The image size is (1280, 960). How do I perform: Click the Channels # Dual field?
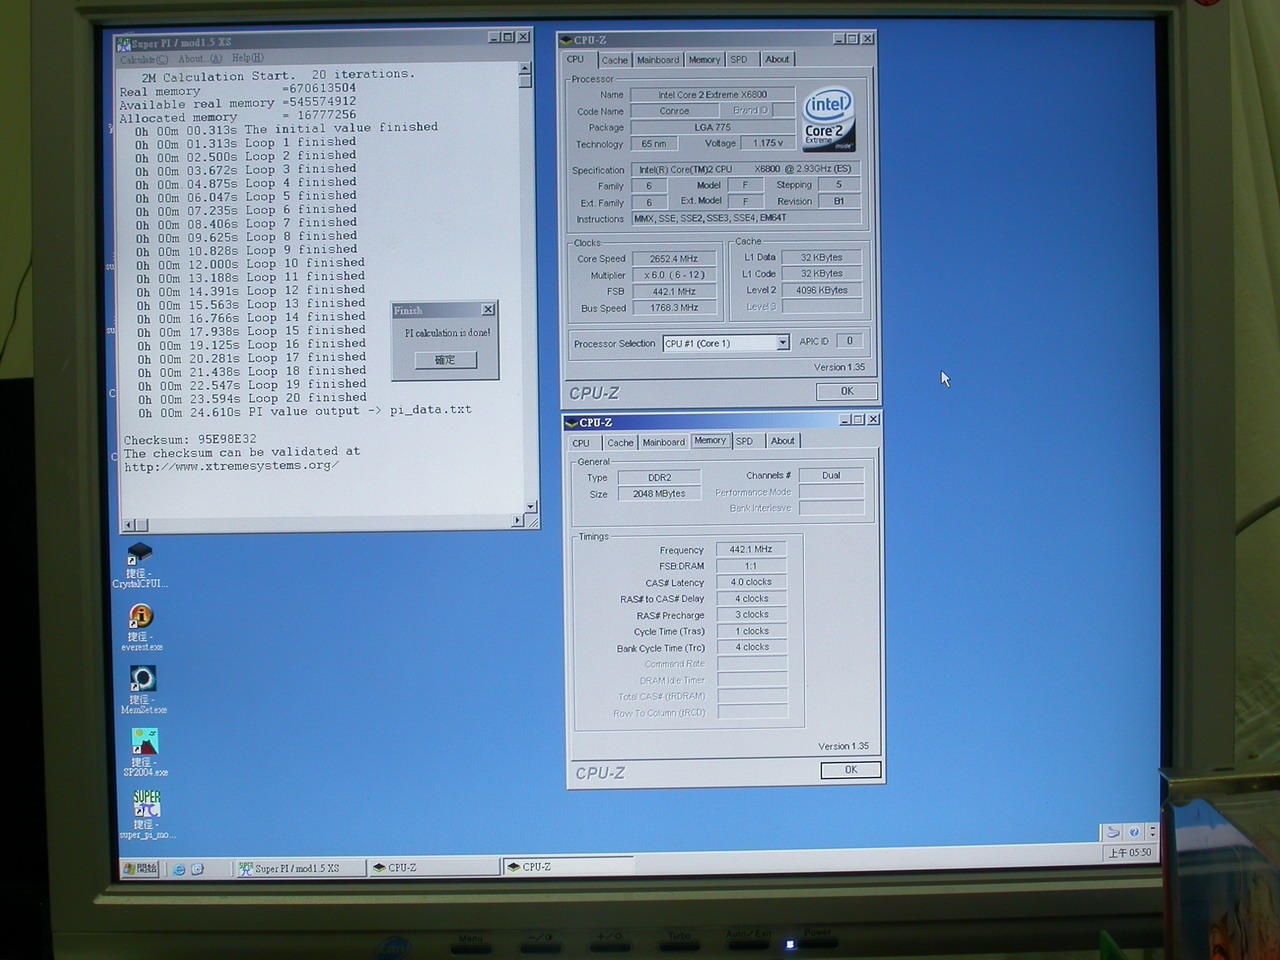(831, 476)
